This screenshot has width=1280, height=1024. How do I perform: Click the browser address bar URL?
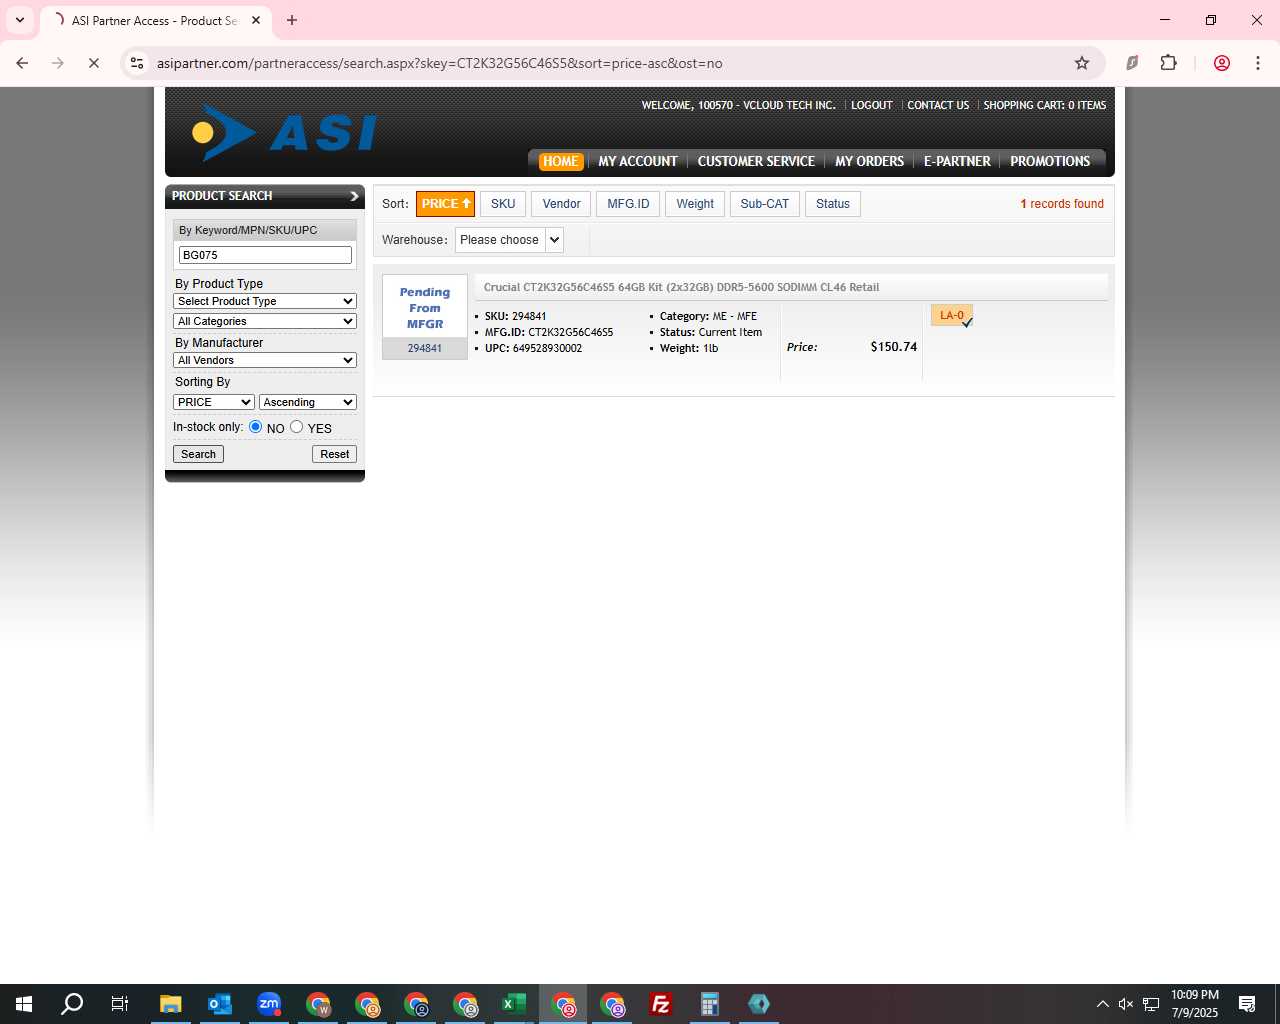(439, 63)
